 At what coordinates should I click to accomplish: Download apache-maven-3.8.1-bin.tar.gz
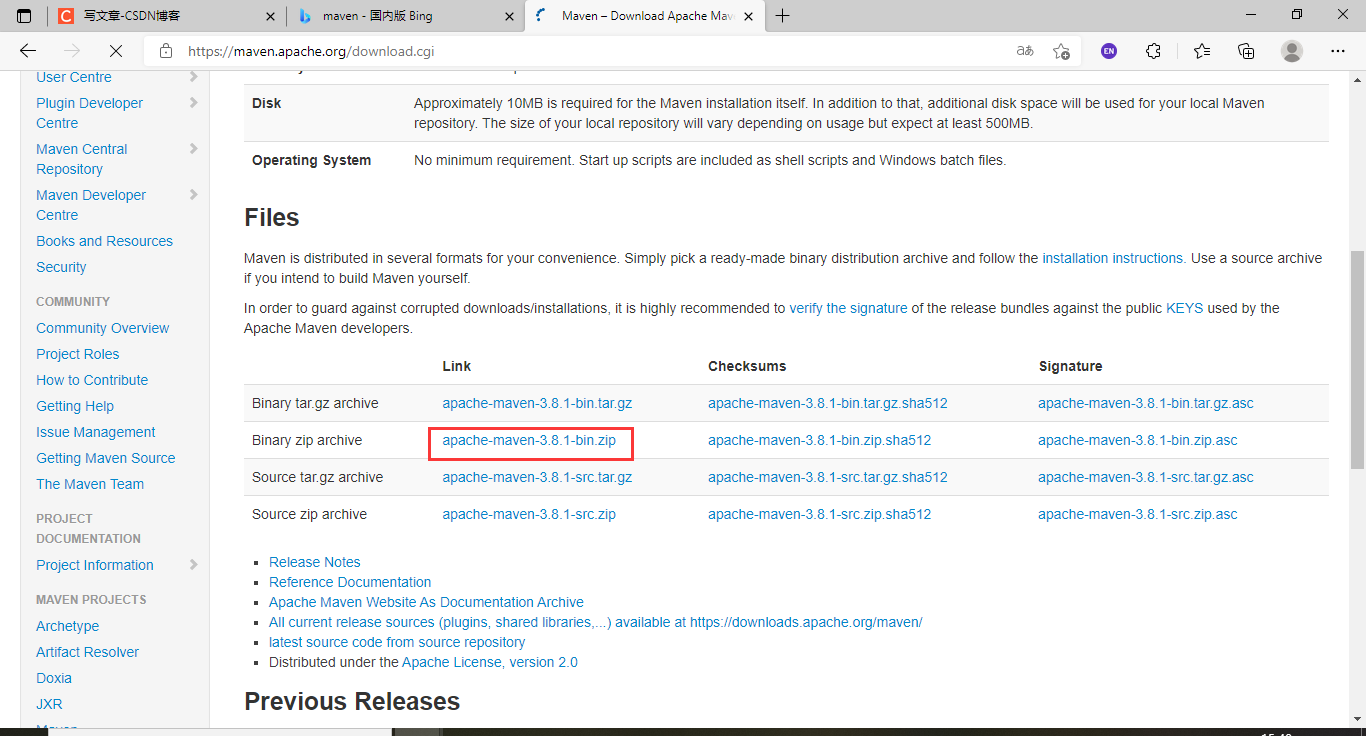pyautogui.click(x=537, y=403)
